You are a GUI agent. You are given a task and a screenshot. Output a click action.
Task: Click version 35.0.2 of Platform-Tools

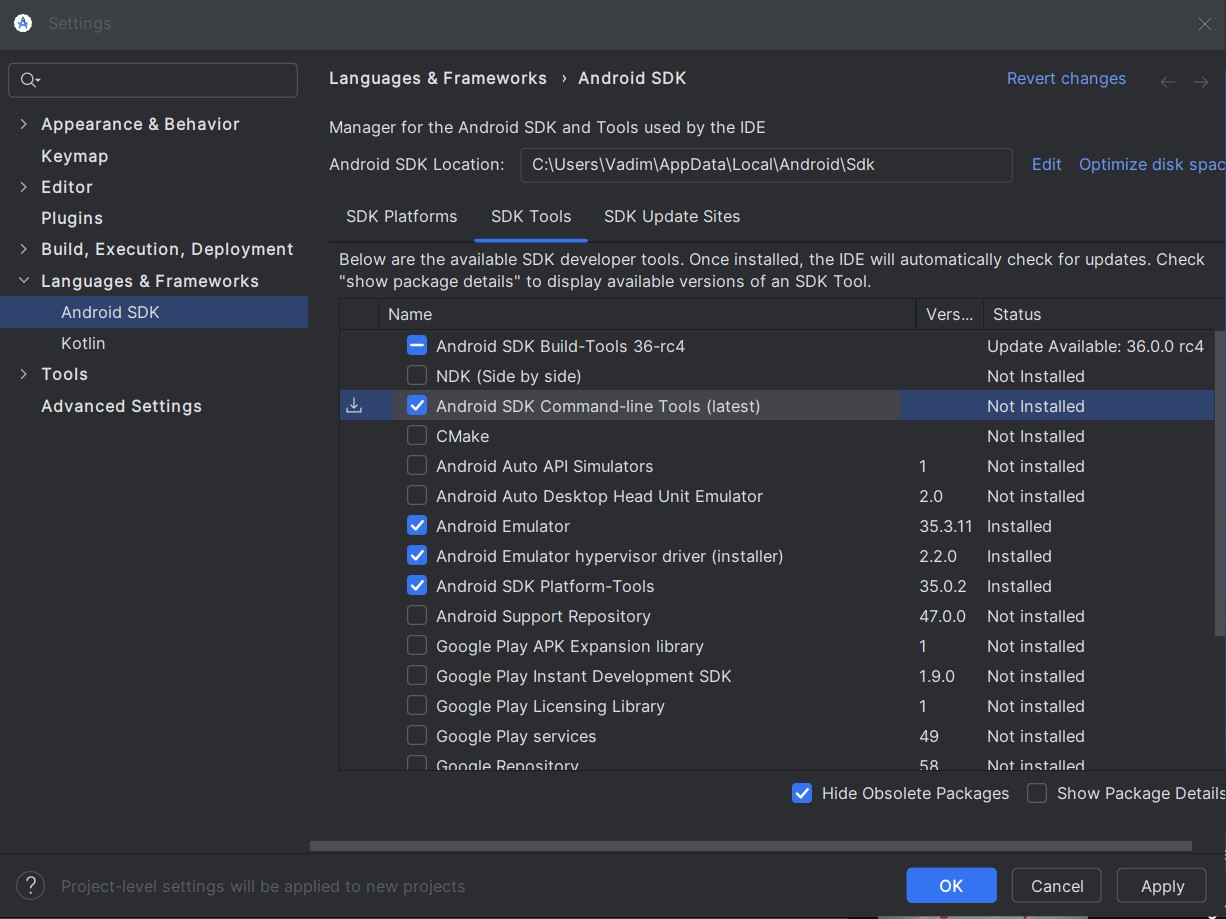[944, 586]
